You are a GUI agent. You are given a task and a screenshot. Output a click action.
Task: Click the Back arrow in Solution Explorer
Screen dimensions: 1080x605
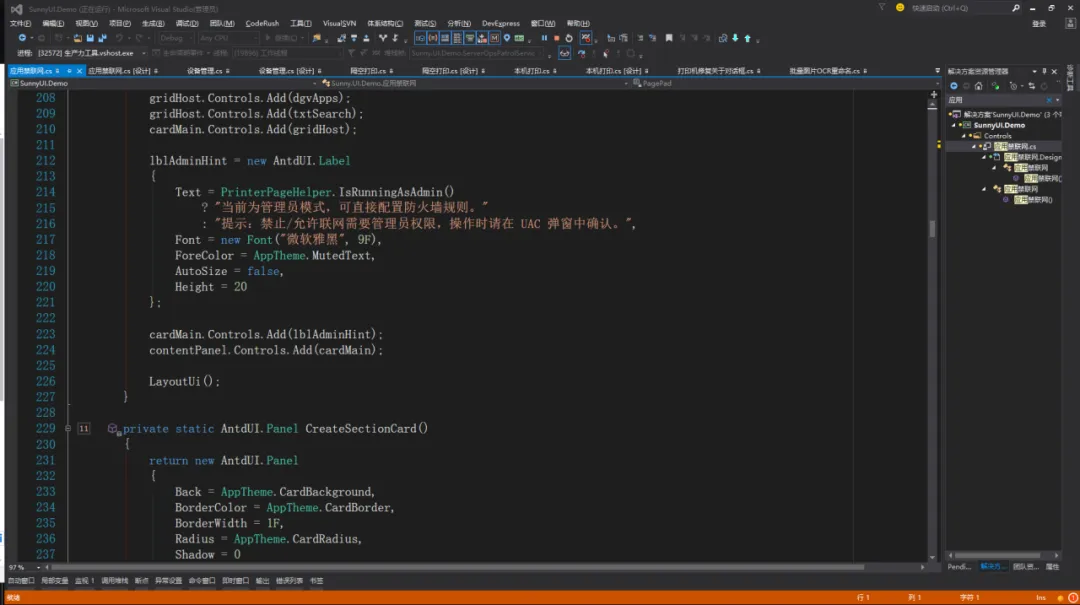pos(954,86)
